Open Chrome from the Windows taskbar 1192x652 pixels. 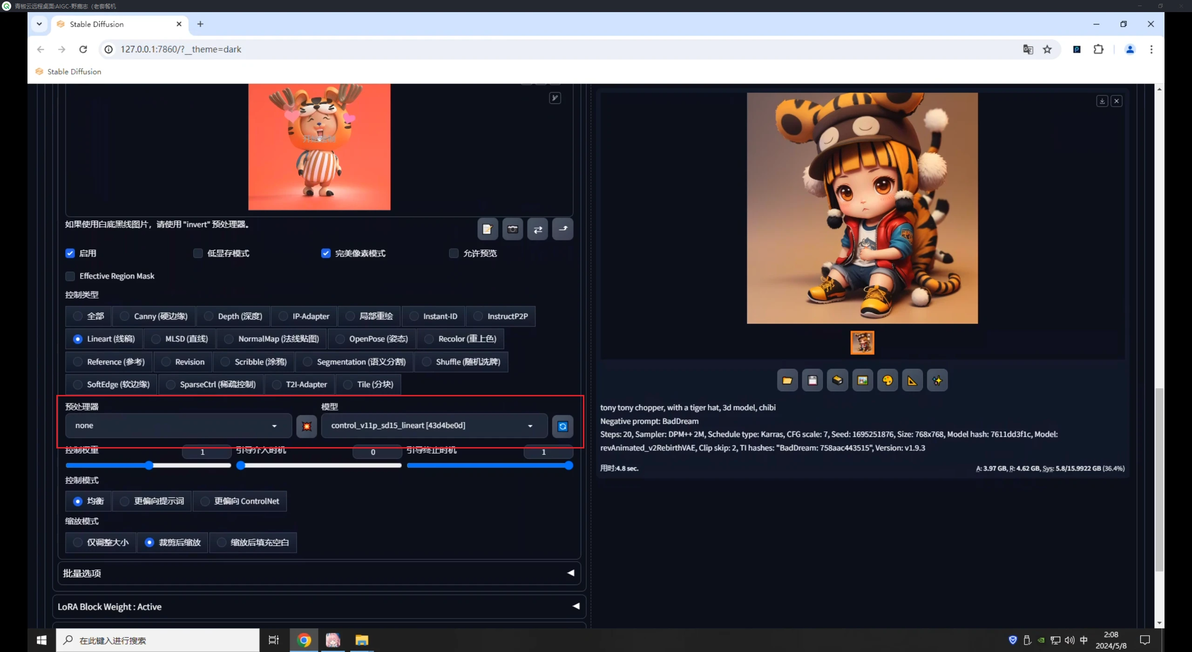[304, 640]
